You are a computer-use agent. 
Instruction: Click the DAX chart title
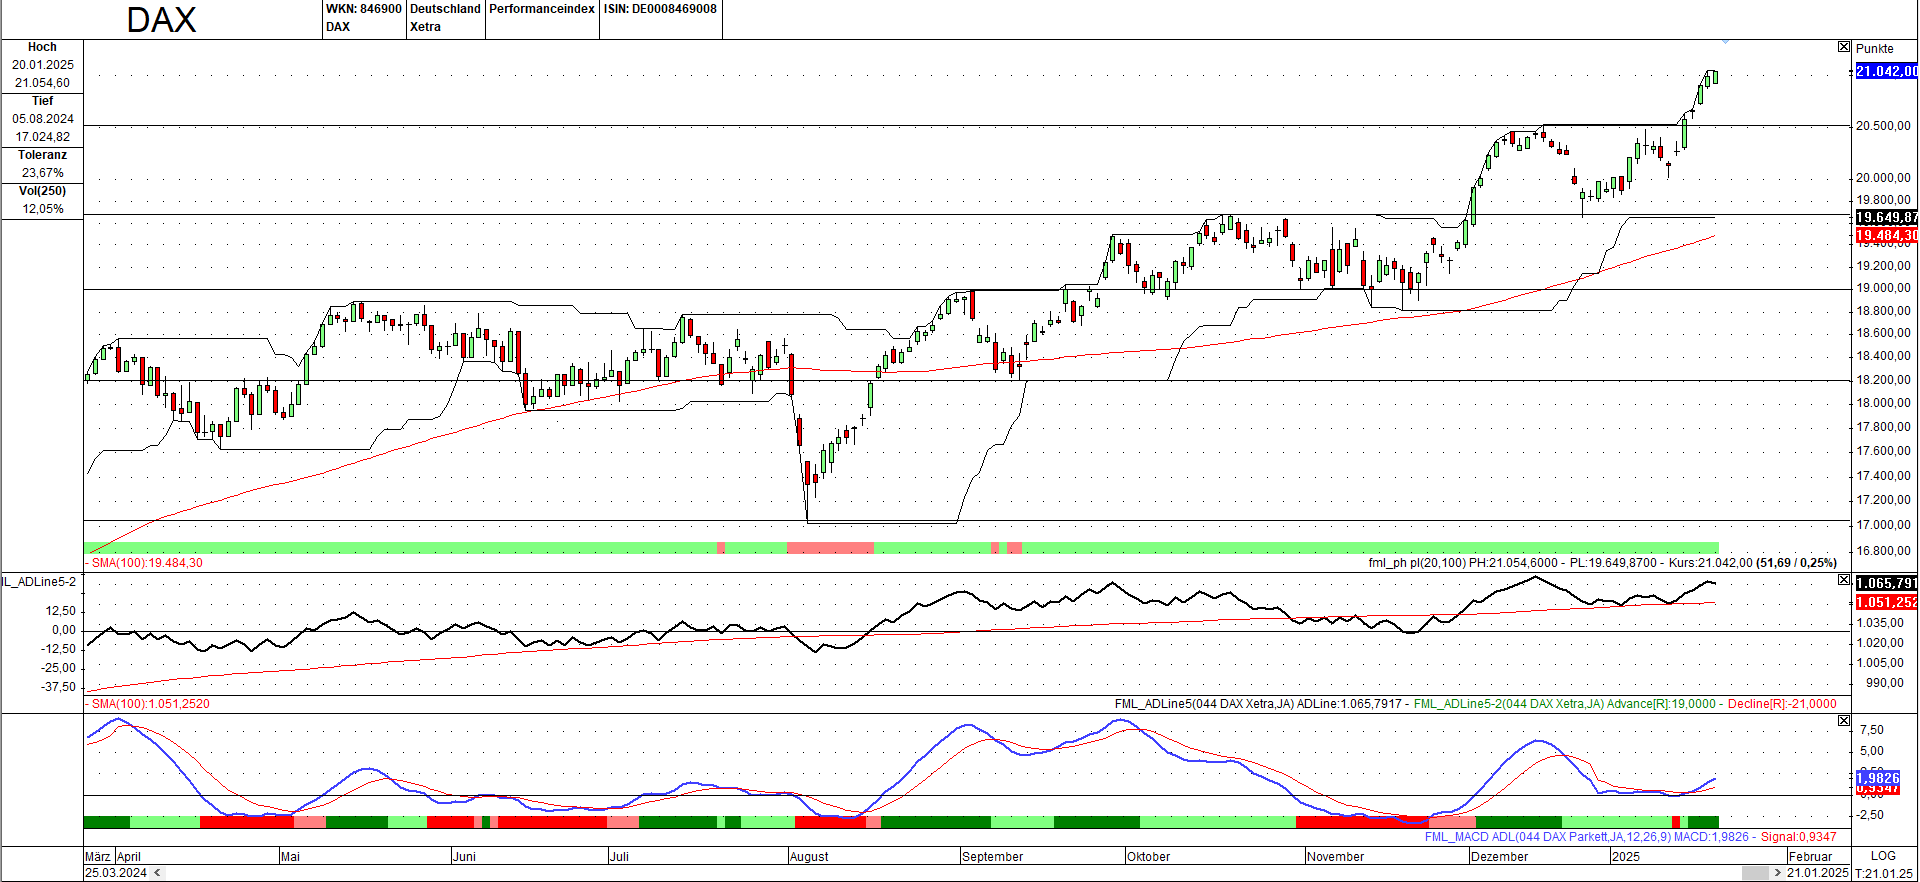click(161, 20)
